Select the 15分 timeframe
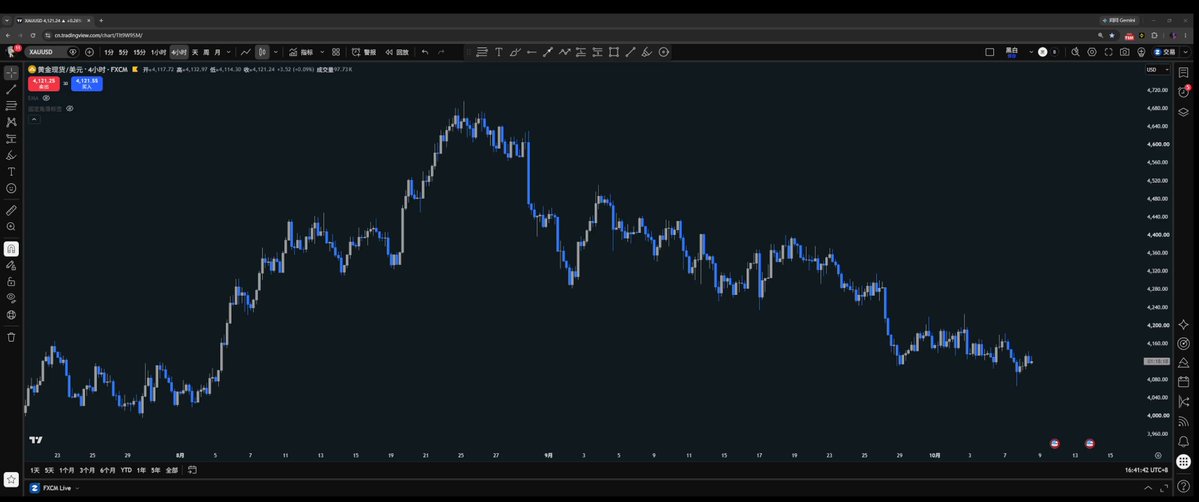1199x502 pixels. click(139, 52)
